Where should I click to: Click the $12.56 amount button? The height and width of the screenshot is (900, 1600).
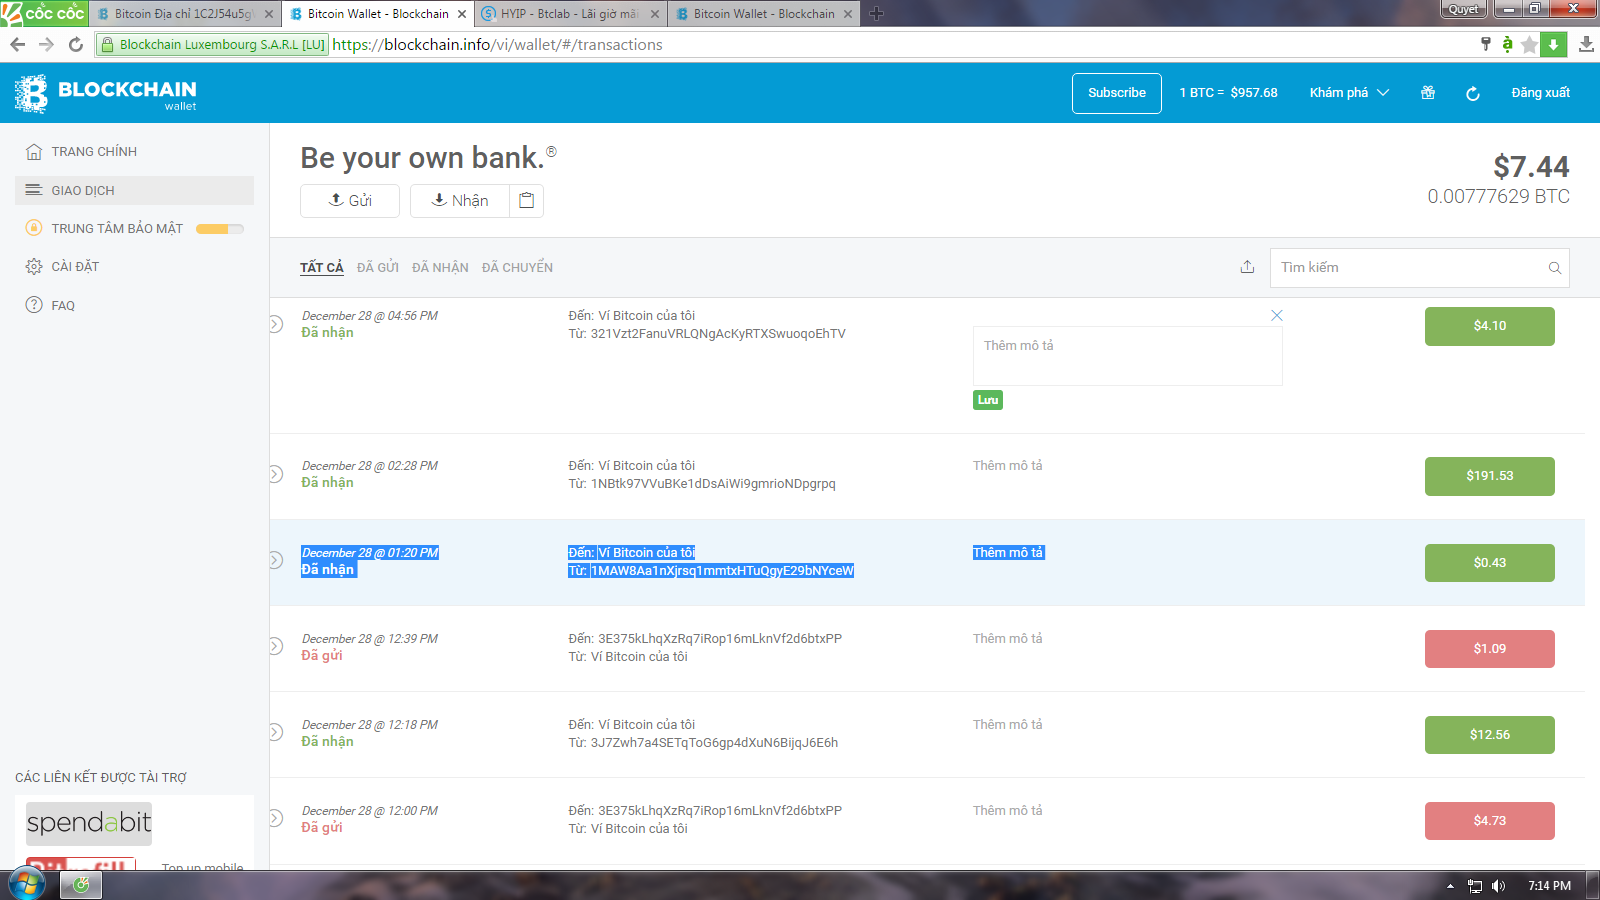[1490, 735]
